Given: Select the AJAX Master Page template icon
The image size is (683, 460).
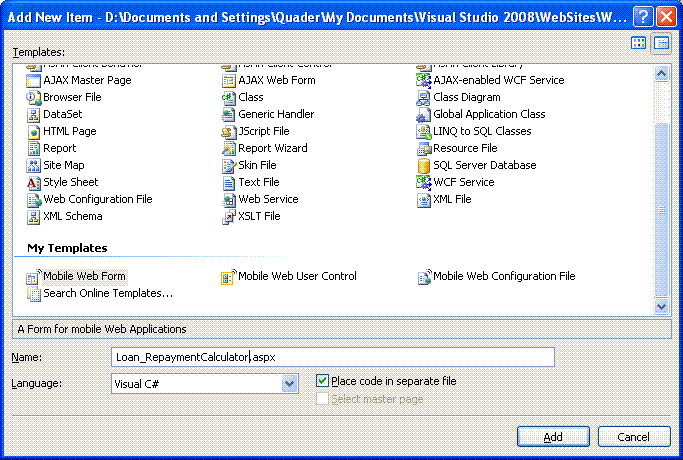Looking at the screenshot, I should tap(33, 81).
